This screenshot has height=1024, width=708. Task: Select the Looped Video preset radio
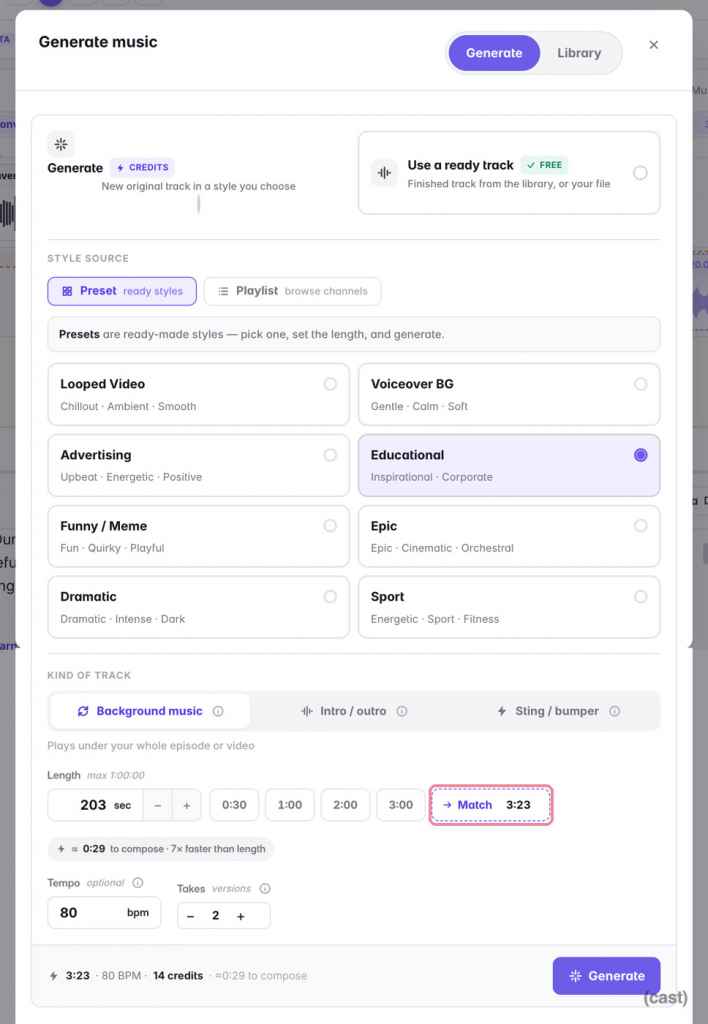[330, 384]
